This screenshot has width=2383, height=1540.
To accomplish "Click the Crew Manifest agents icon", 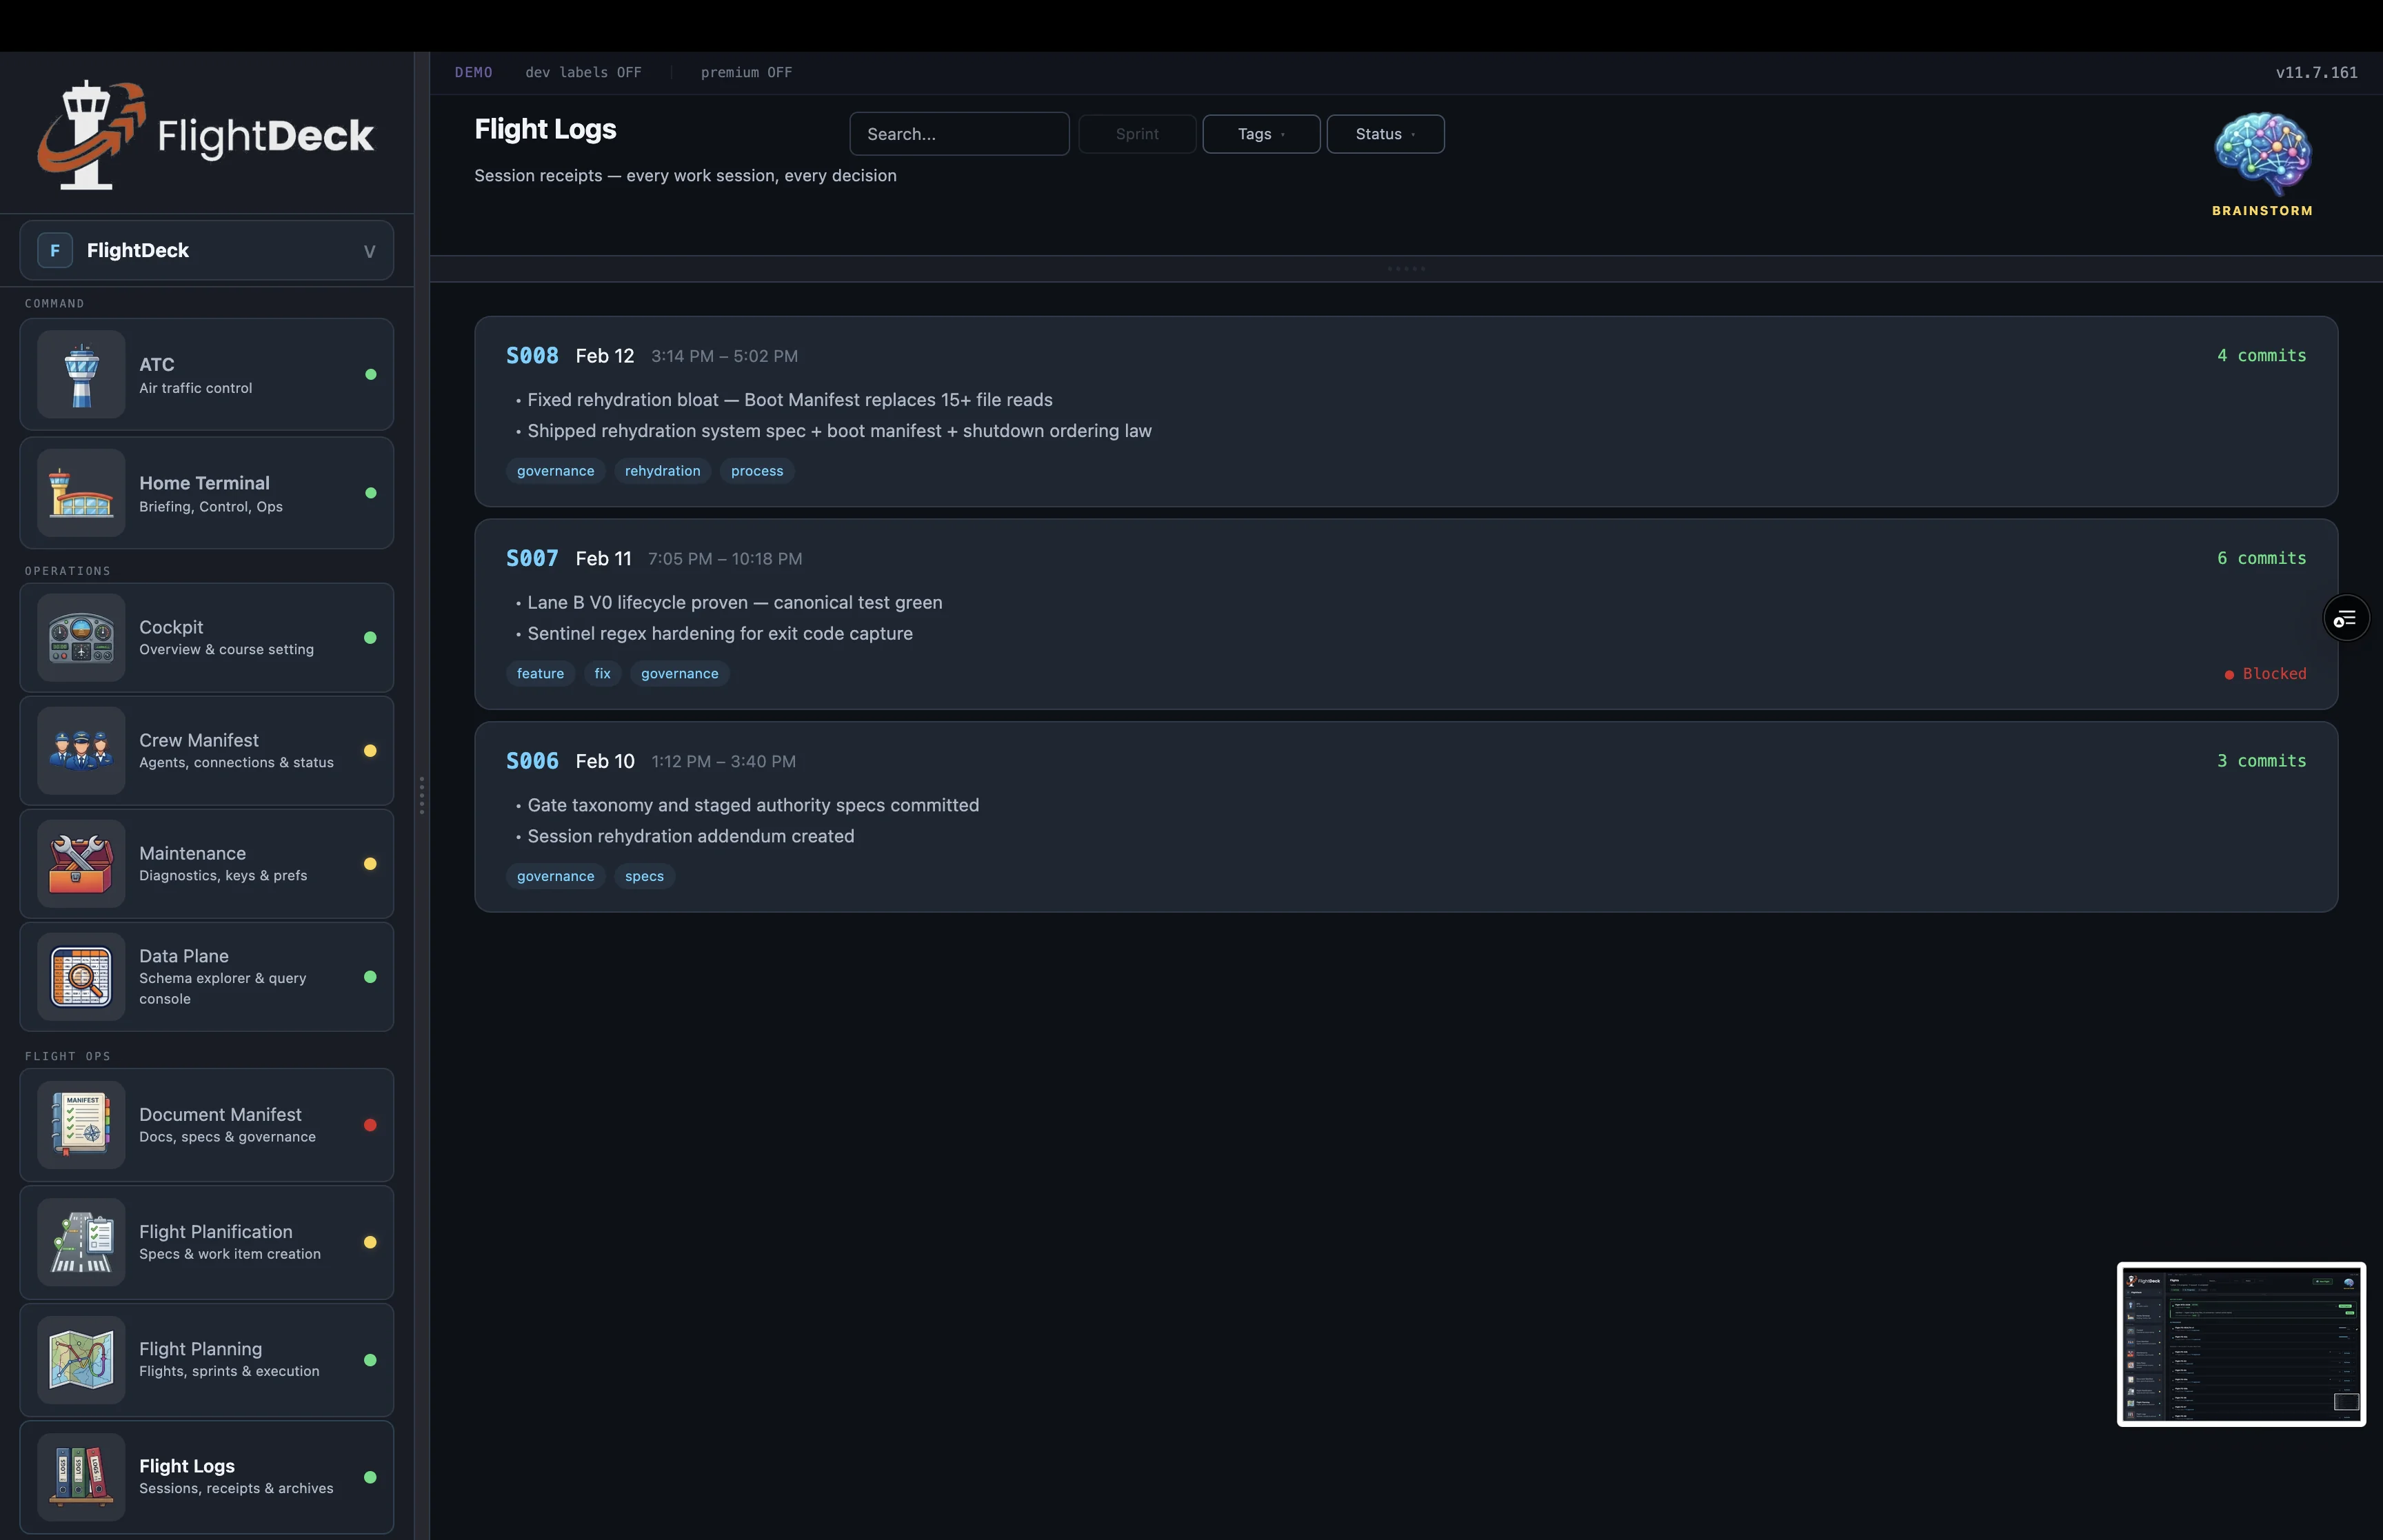I will [x=80, y=751].
